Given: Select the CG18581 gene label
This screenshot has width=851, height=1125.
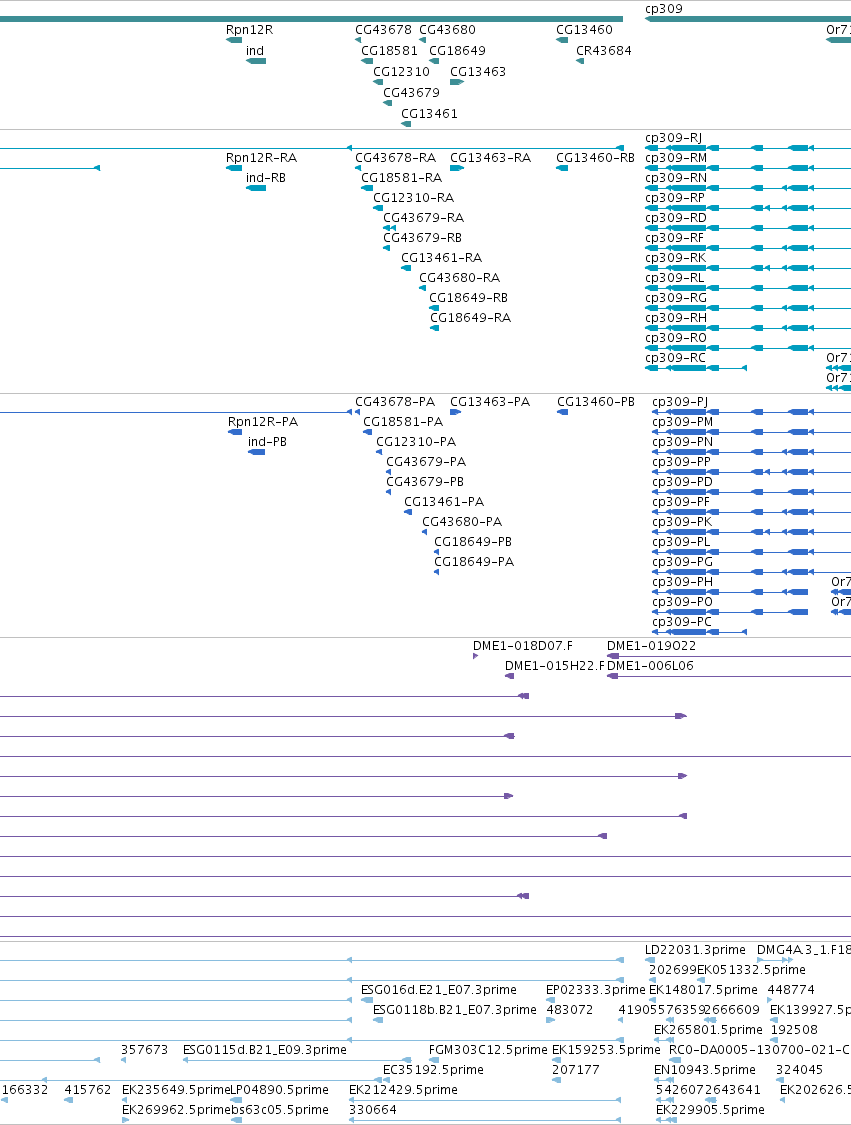Looking at the screenshot, I should pos(389,50).
